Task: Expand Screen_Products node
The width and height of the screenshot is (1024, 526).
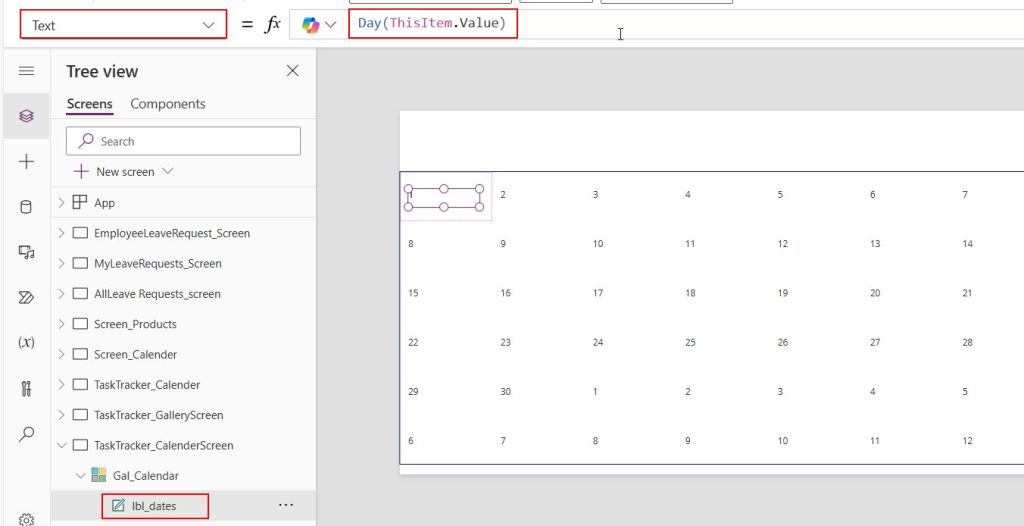Action: tap(61, 323)
